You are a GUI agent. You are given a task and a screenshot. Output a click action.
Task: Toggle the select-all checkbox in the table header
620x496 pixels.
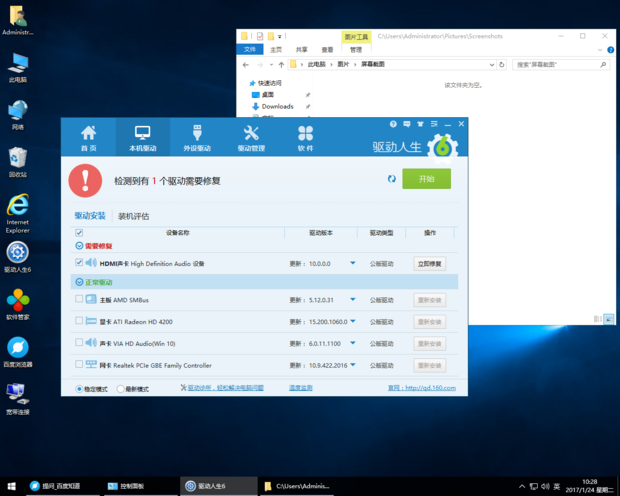click(79, 233)
